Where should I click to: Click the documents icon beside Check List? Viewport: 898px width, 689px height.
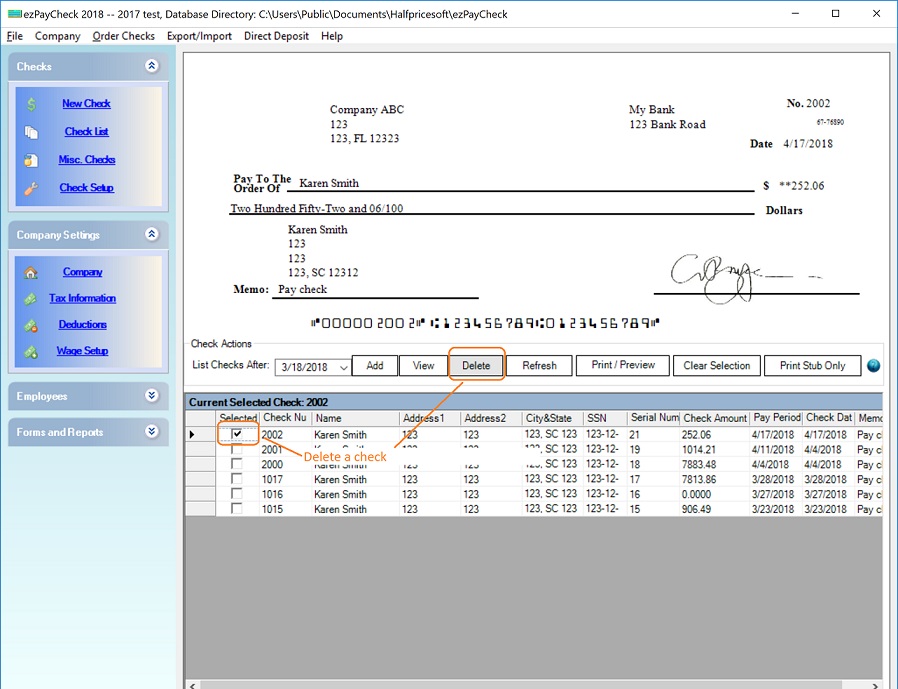click(31, 132)
